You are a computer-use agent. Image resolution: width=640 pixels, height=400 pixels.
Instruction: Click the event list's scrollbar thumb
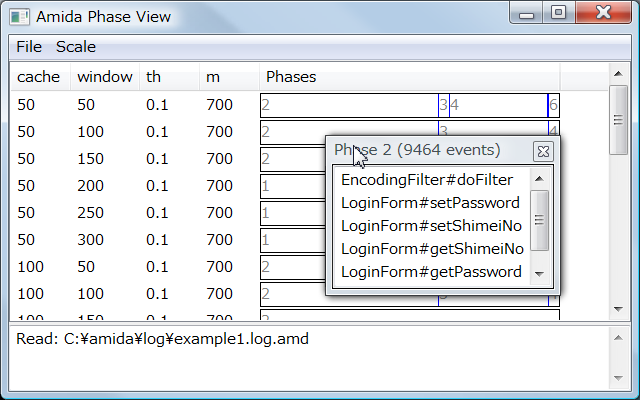pyautogui.click(x=540, y=220)
